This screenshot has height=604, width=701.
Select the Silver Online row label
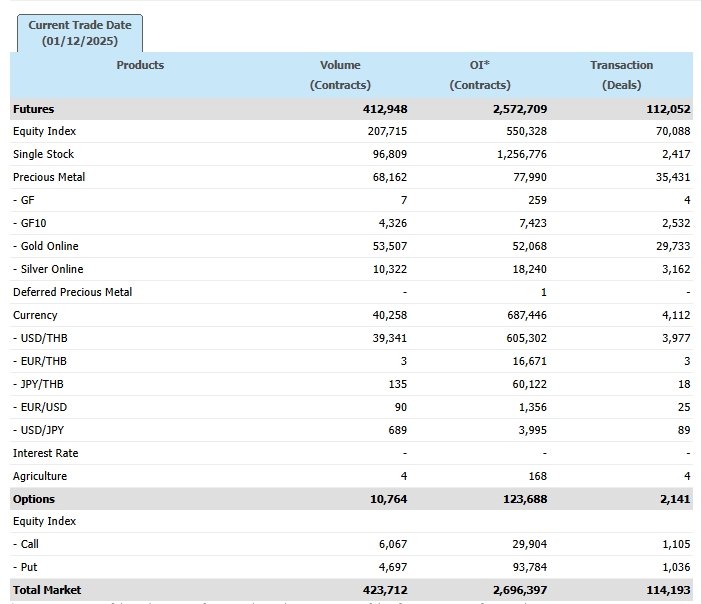point(48,269)
